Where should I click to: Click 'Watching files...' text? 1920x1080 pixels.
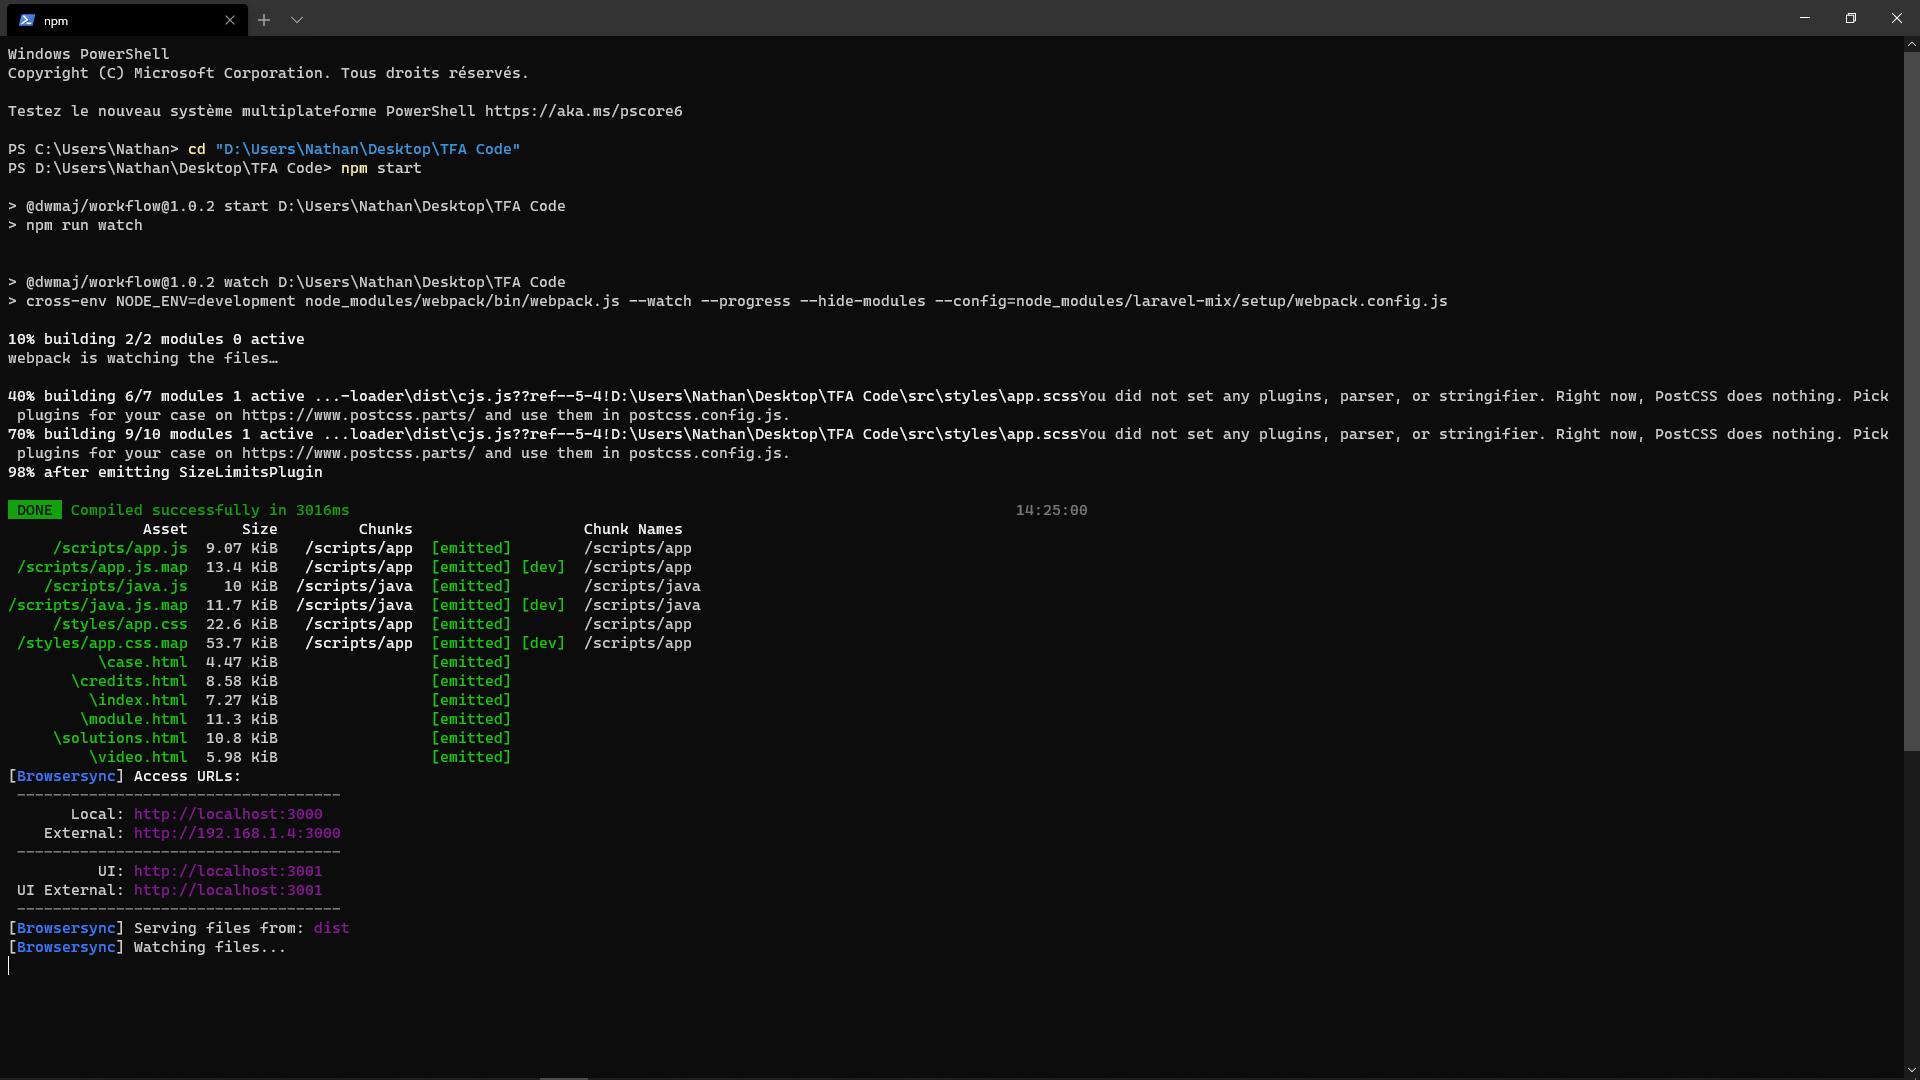point(210,947)
